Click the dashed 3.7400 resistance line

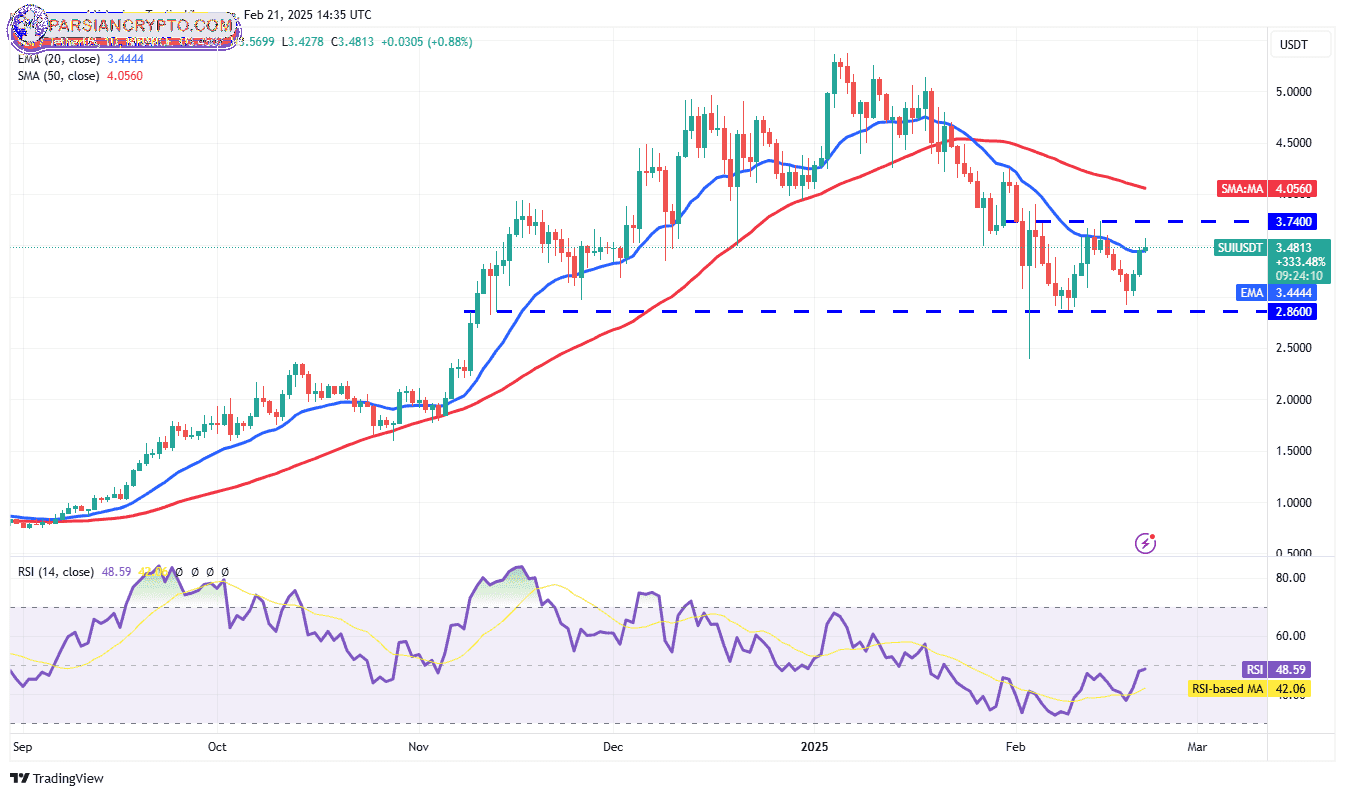[x=1127, y=221]
